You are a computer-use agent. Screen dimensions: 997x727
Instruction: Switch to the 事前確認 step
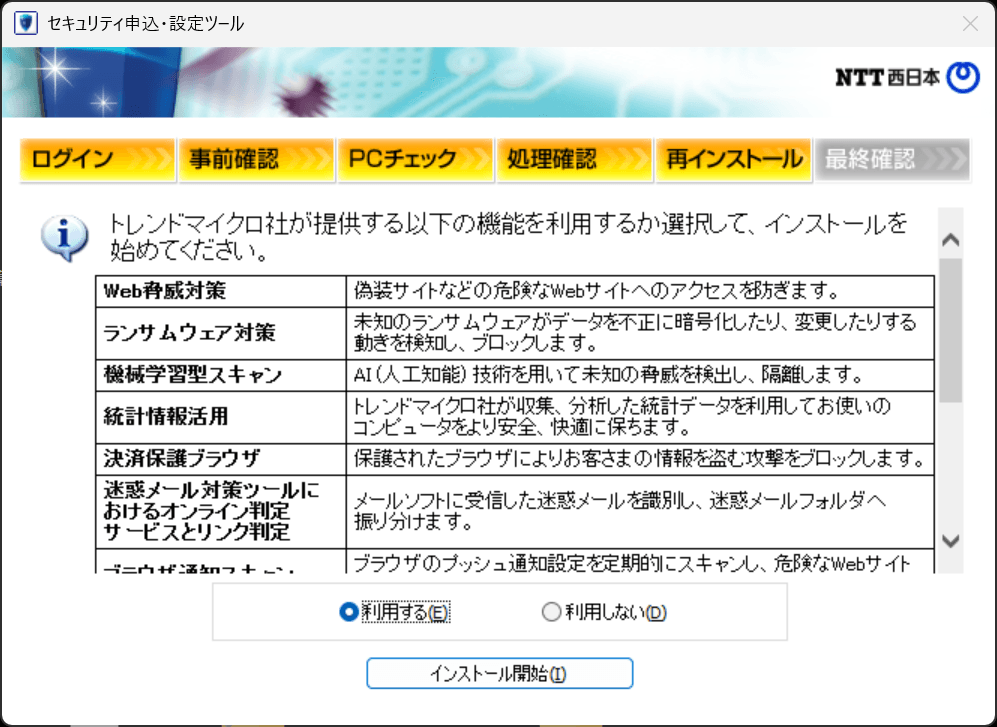(x=256, y=158)
